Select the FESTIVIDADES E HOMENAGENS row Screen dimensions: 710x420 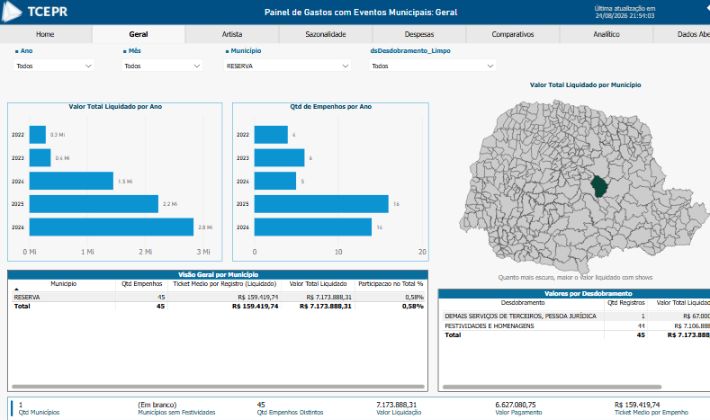[576, 326]
